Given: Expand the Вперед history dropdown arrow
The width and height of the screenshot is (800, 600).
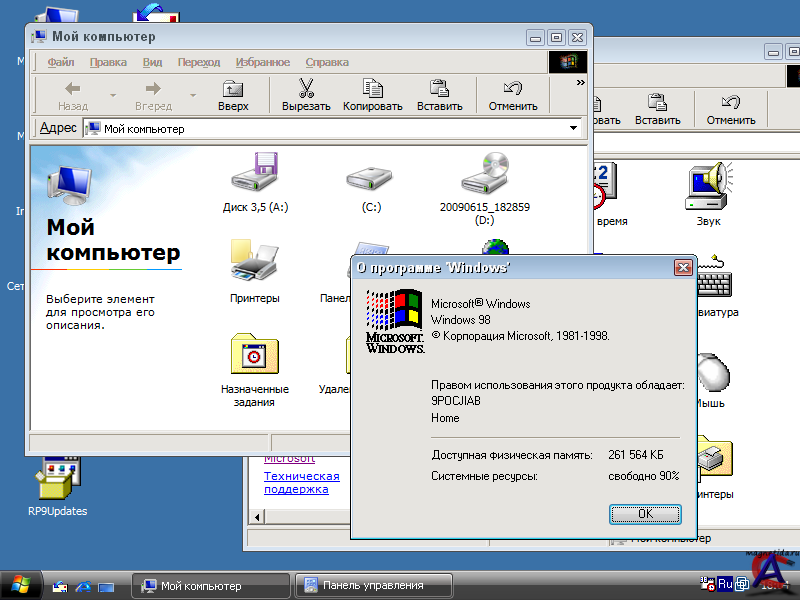Looking at the screenshot, I should [x=193, y=95].
